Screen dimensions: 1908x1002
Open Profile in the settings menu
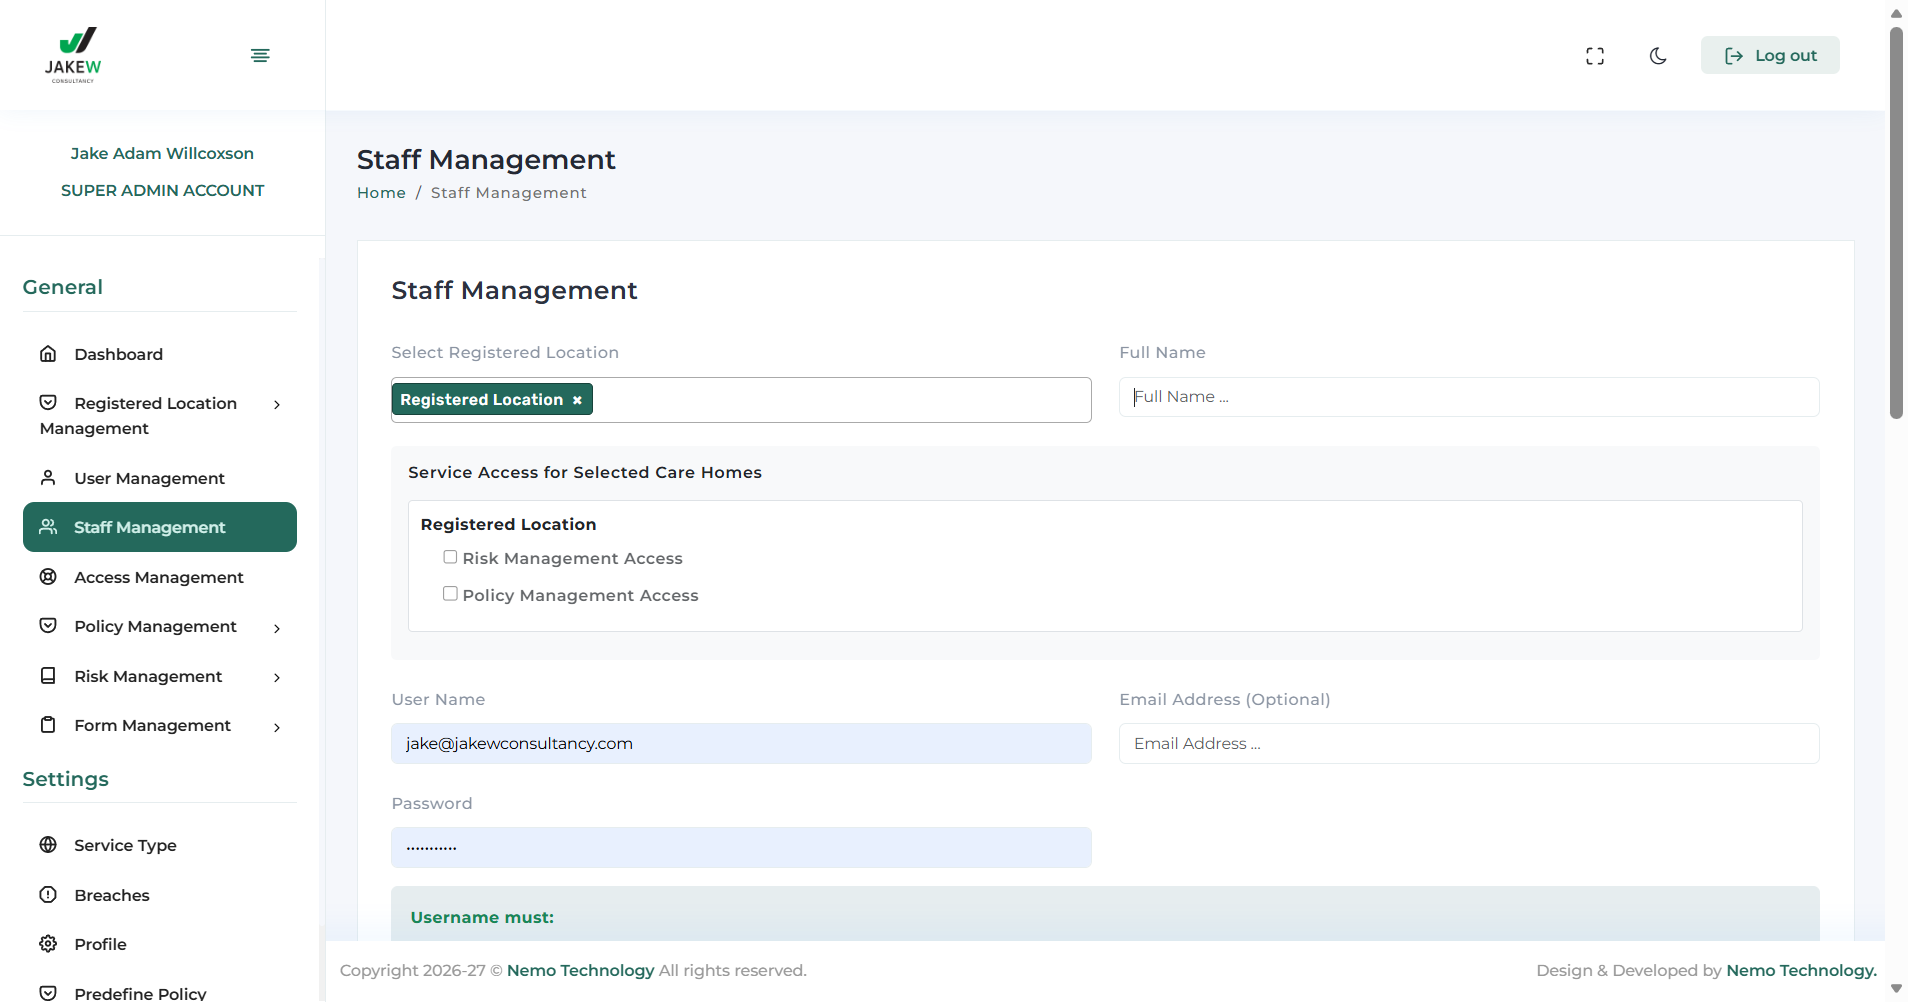click(x=100, y=944)
